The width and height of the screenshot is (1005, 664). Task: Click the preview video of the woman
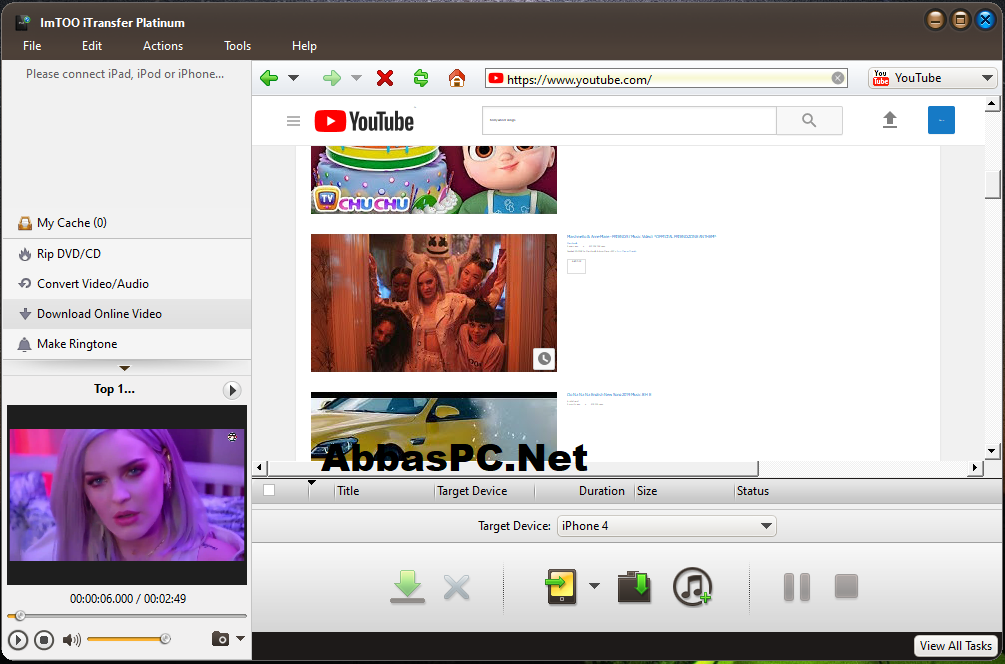click(x=127, y=495)
